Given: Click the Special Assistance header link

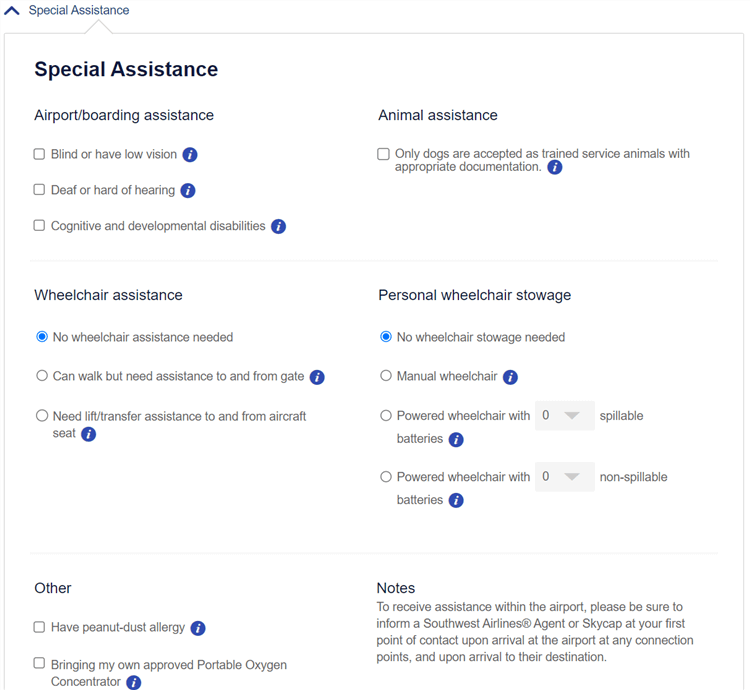Looking at the screenshot, I should [78, 10].
